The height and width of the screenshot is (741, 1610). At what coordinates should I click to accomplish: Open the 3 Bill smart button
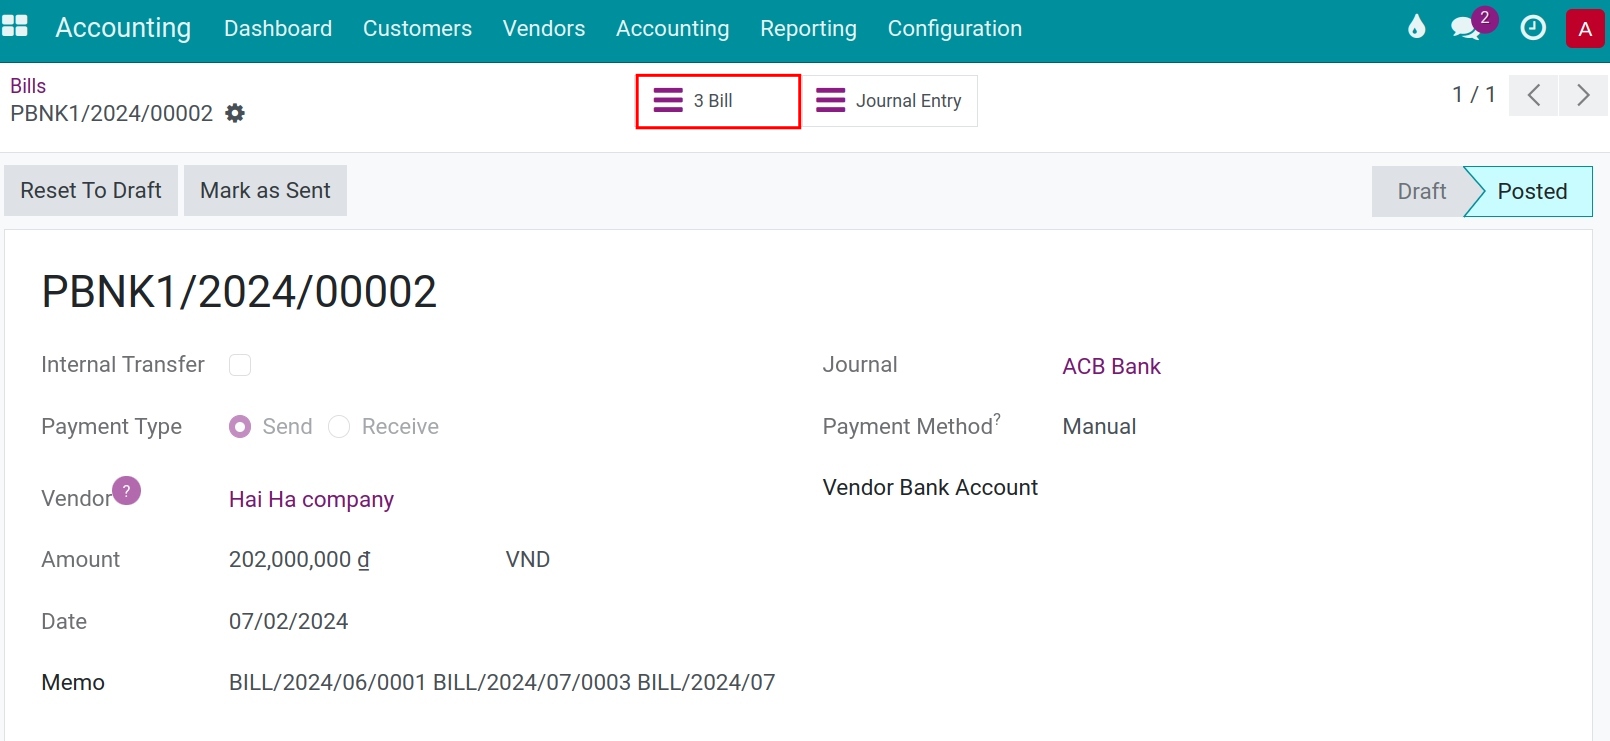click(x=718, y=101)
